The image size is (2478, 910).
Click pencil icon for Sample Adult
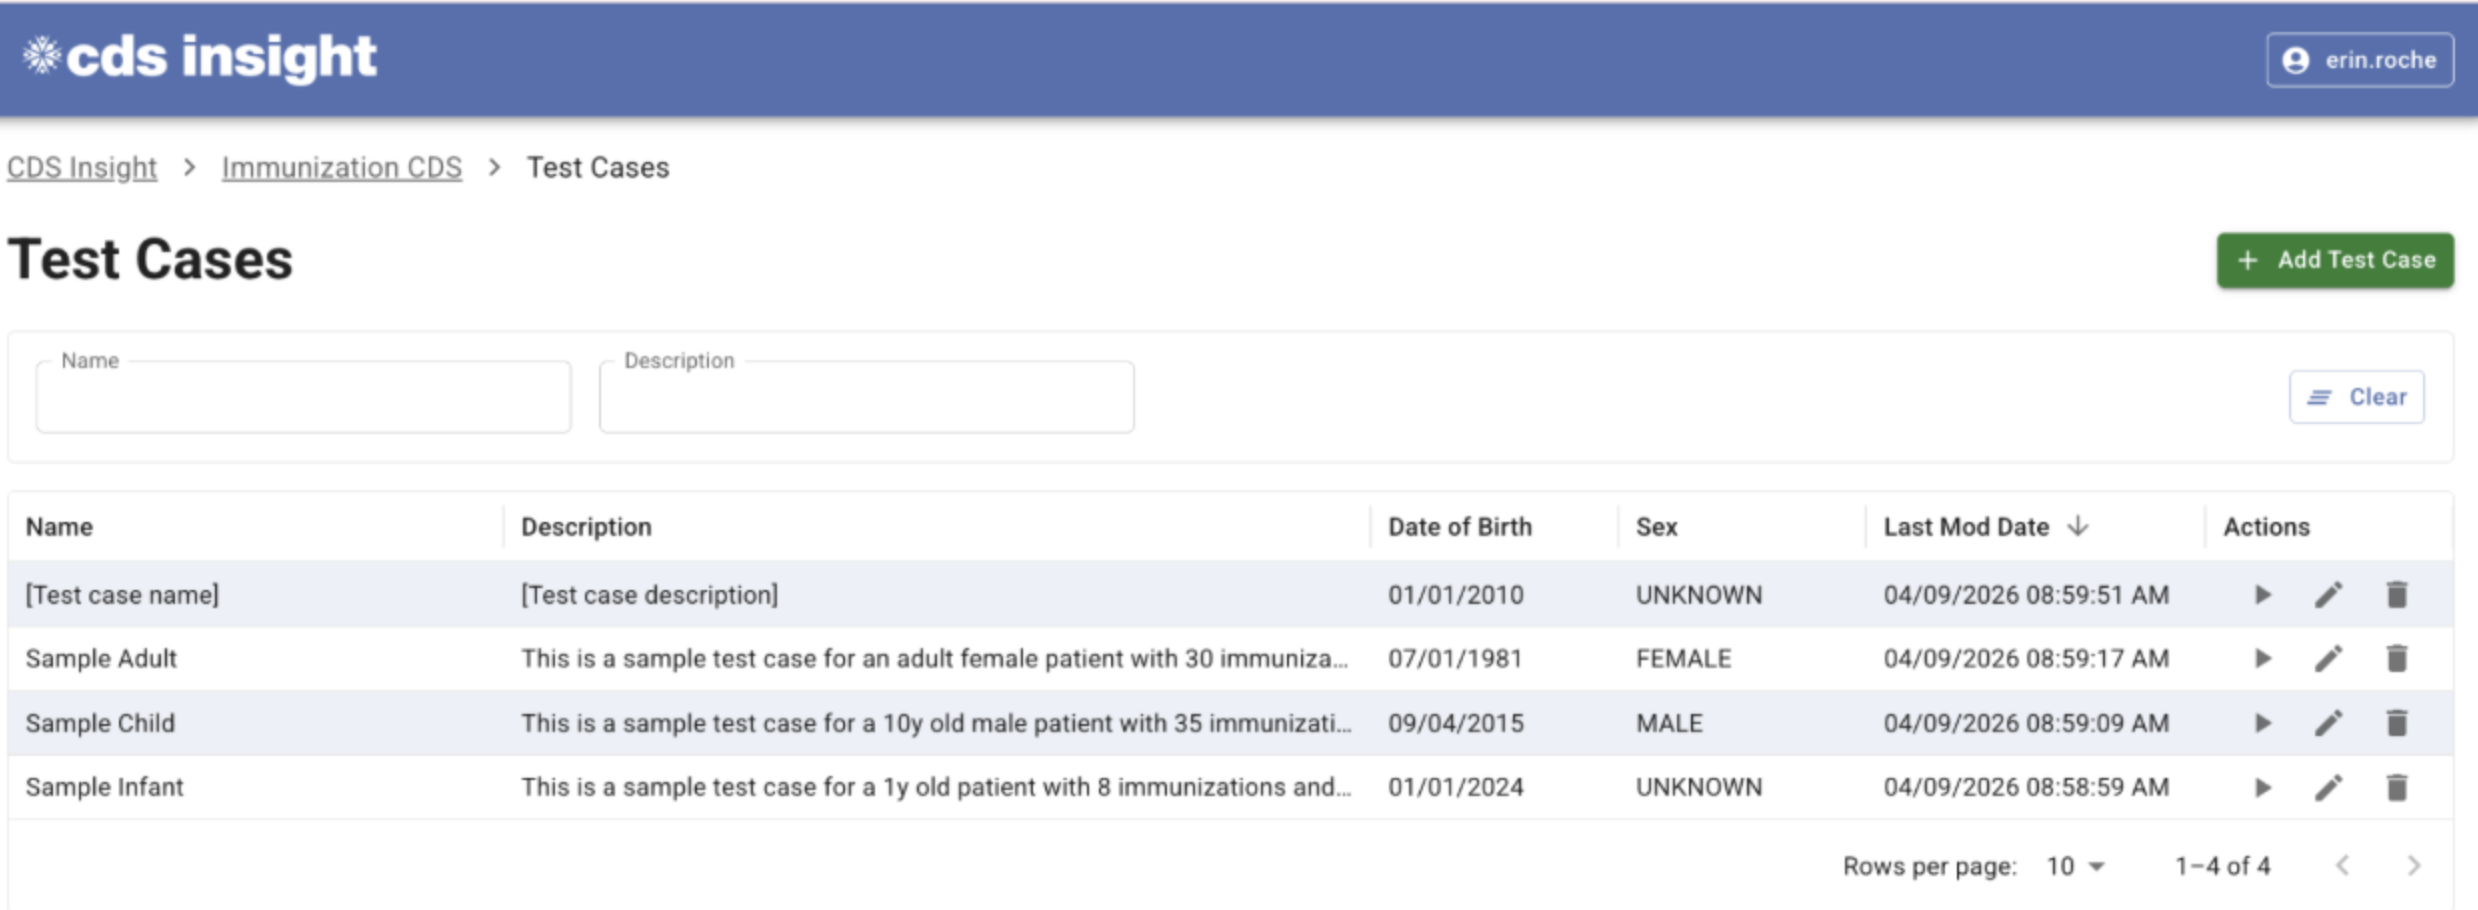2328,658
